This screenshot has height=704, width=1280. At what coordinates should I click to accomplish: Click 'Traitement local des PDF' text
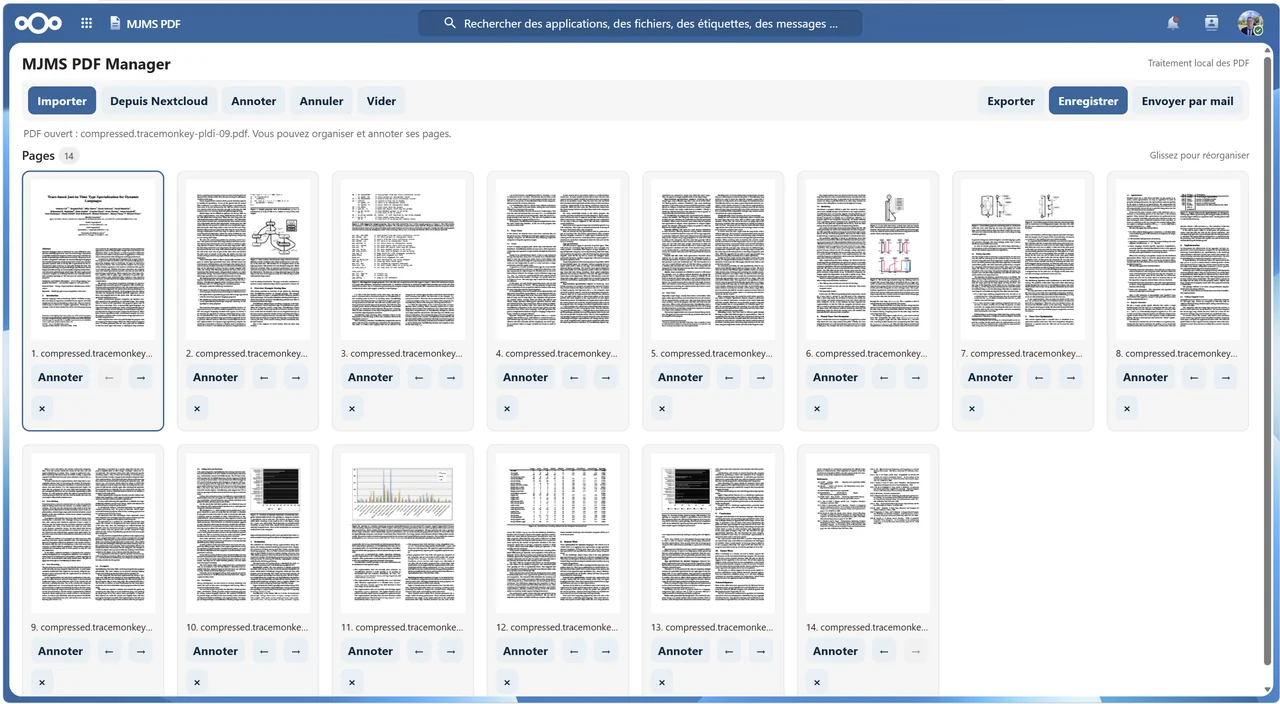pyautogui.click(x=1198, y=63)
